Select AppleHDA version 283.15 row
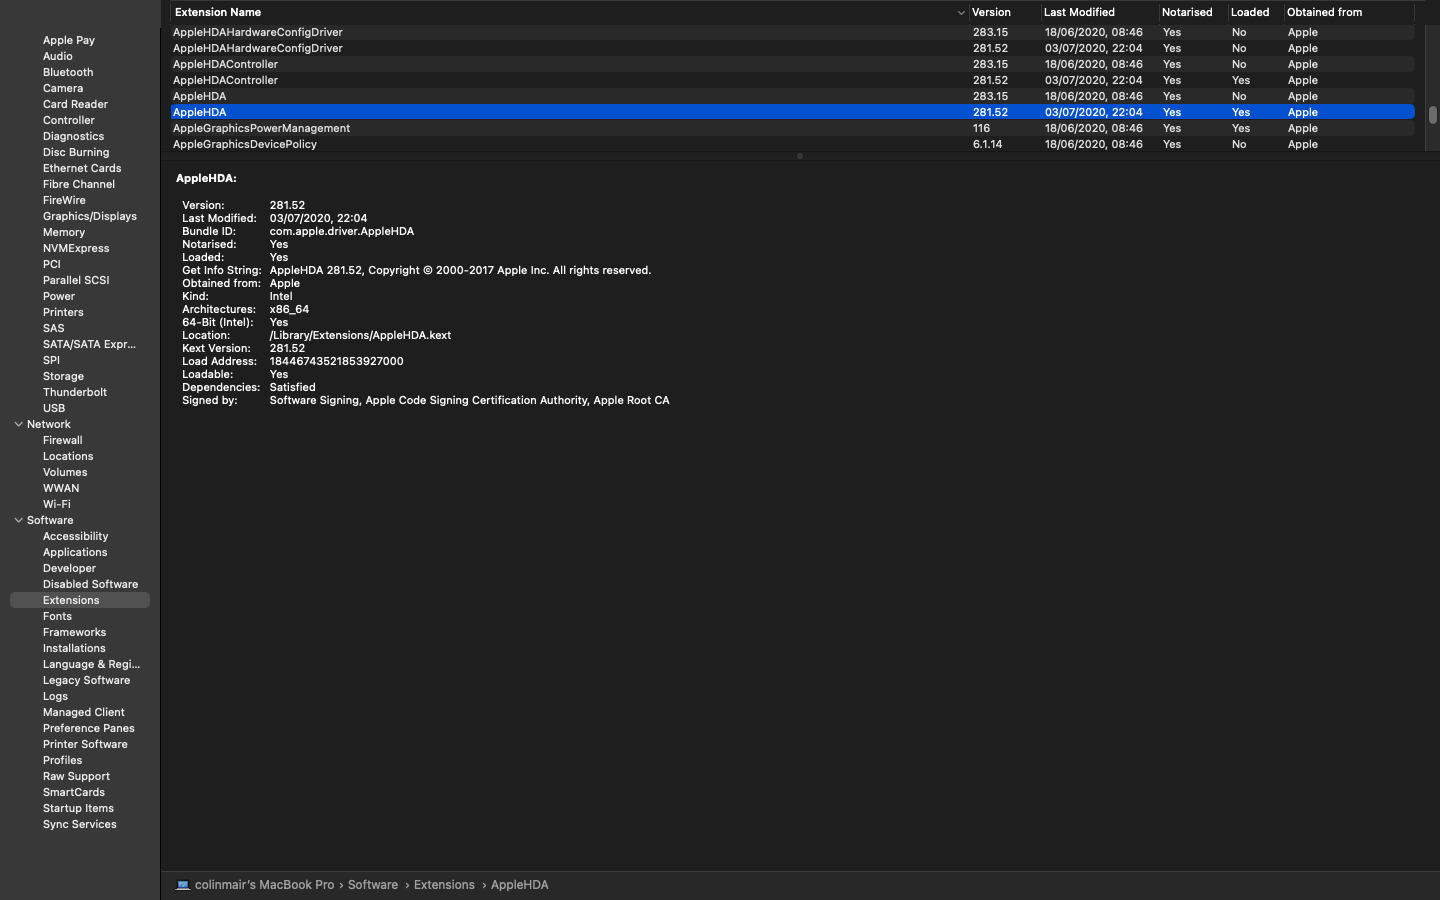The width and height of the screenshot is (1440, 900). 792,96
